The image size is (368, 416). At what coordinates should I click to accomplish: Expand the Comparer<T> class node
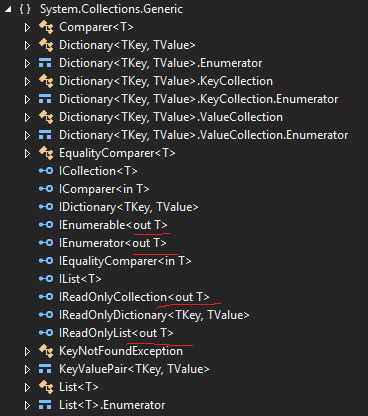coord(27,27)
